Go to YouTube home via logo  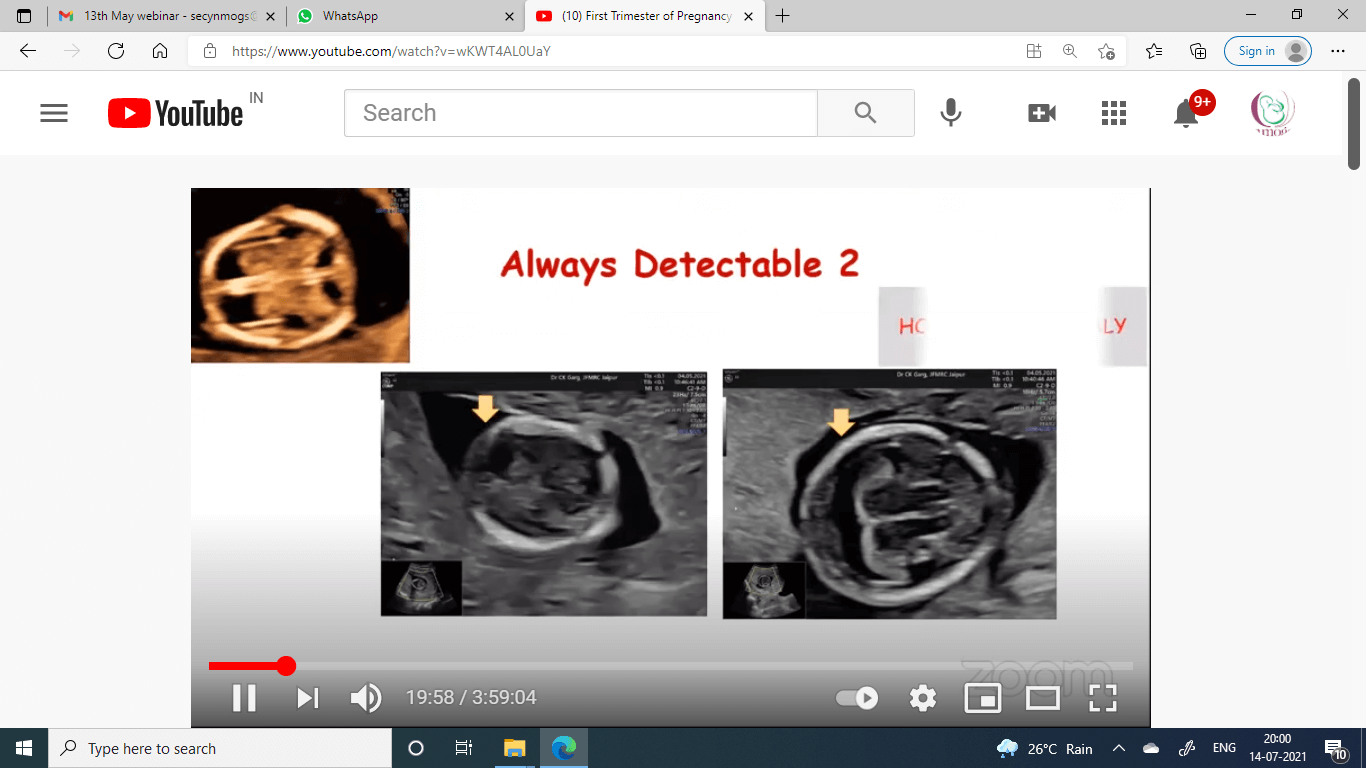point(176,113)
